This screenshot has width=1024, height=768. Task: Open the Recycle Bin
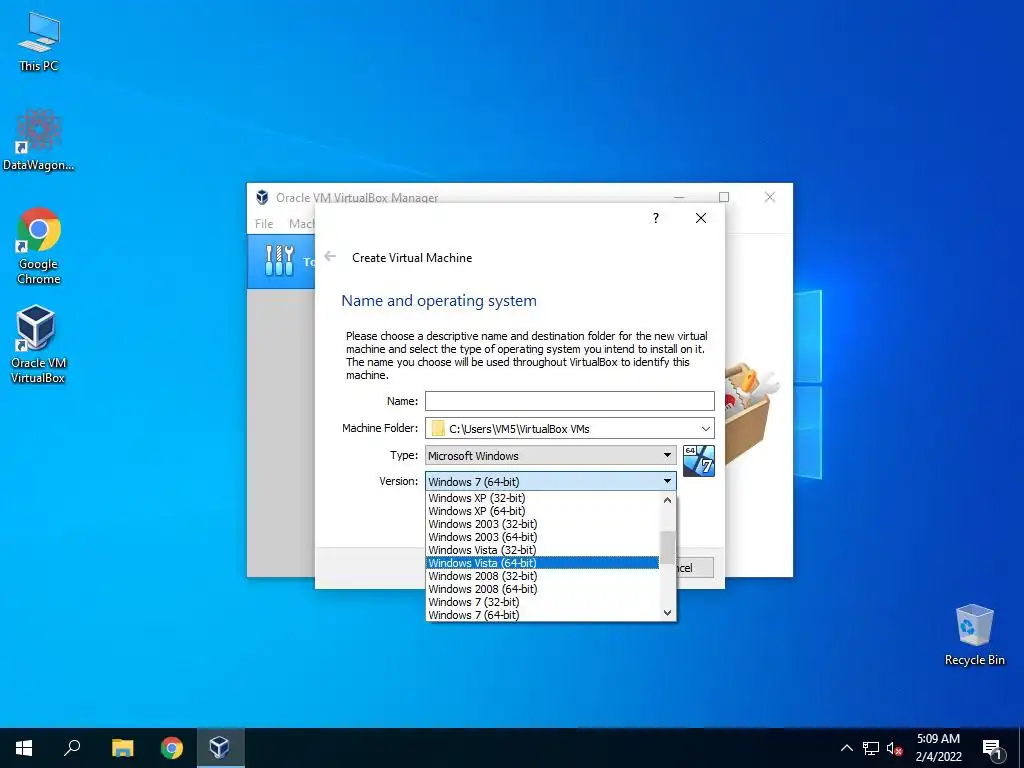[974, 635]
